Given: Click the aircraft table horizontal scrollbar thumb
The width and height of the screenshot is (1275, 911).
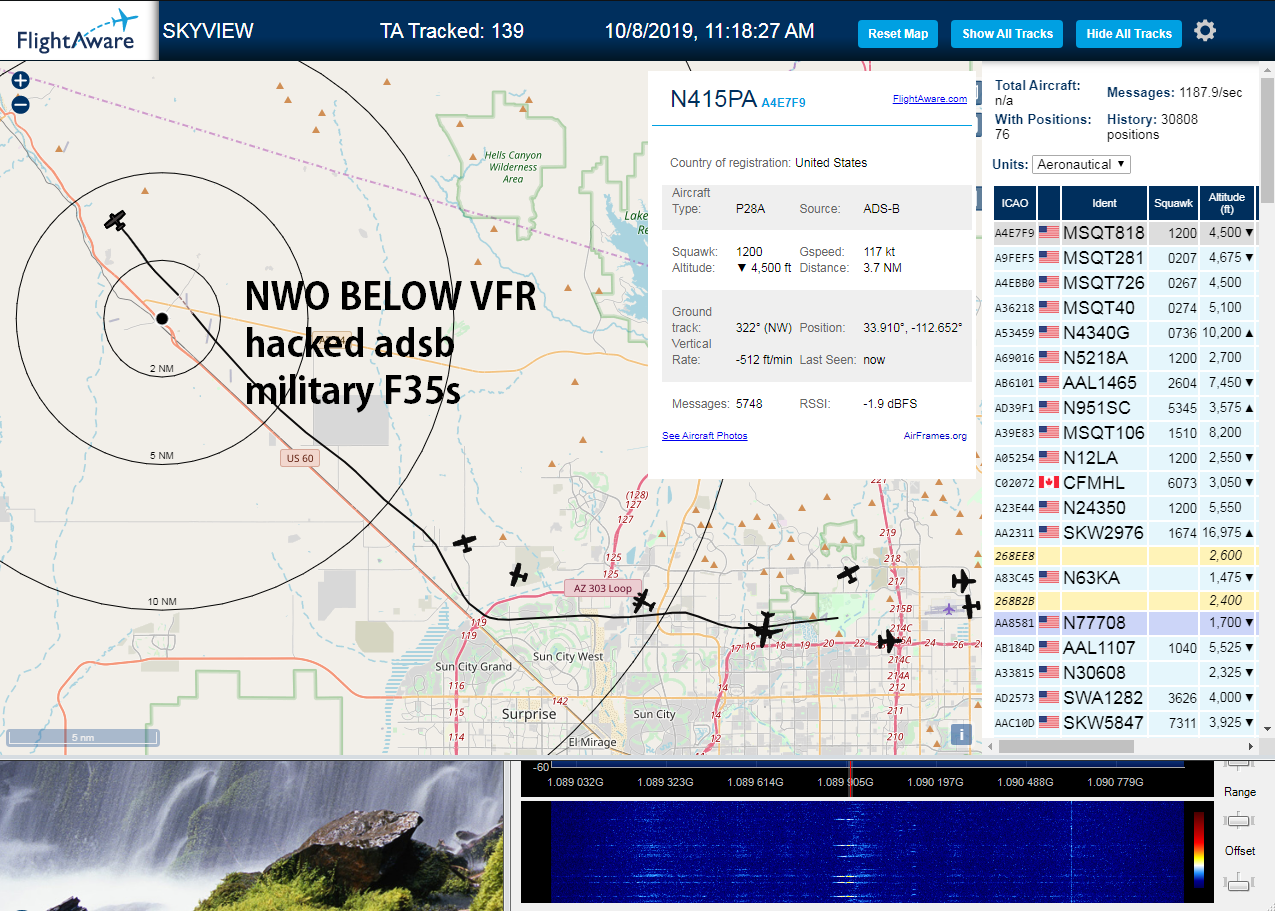Looking at the screenshot, I should pyautogui.click(x=1066, y=746).
